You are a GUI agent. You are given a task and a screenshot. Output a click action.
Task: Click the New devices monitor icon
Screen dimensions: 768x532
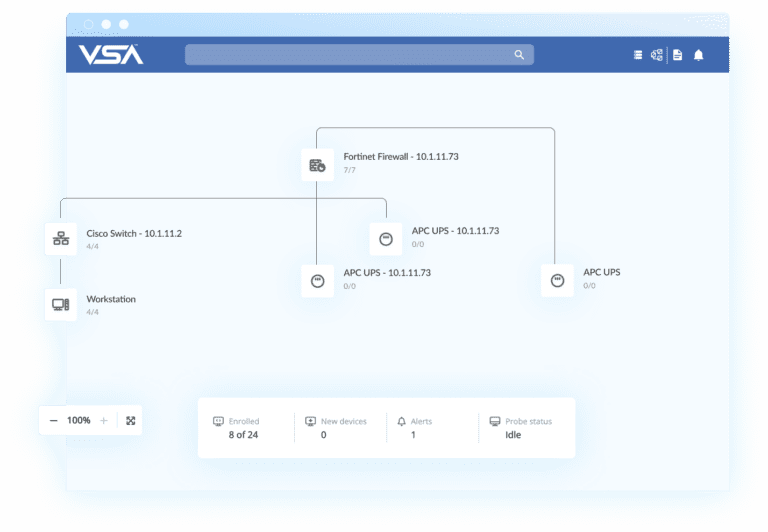311,421
